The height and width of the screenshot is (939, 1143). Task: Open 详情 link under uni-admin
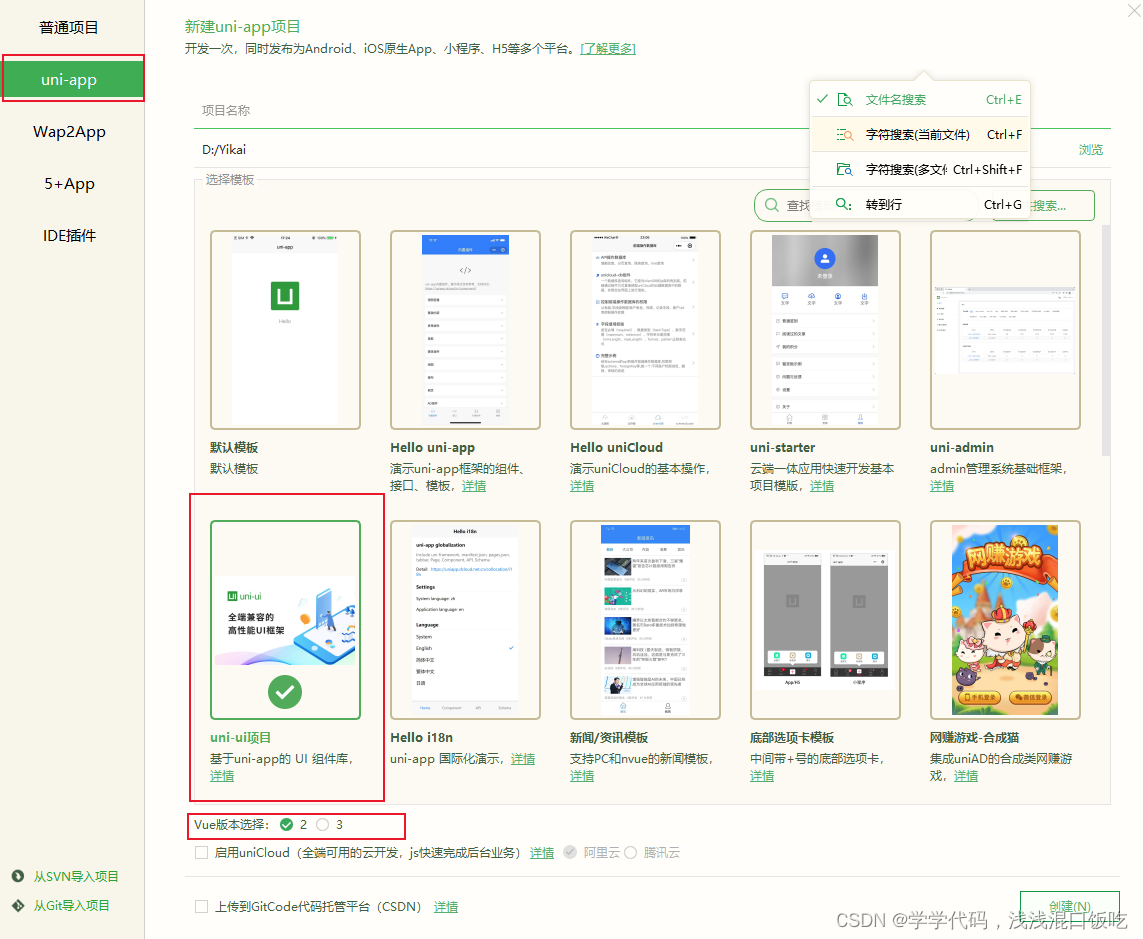coord(942,486)
